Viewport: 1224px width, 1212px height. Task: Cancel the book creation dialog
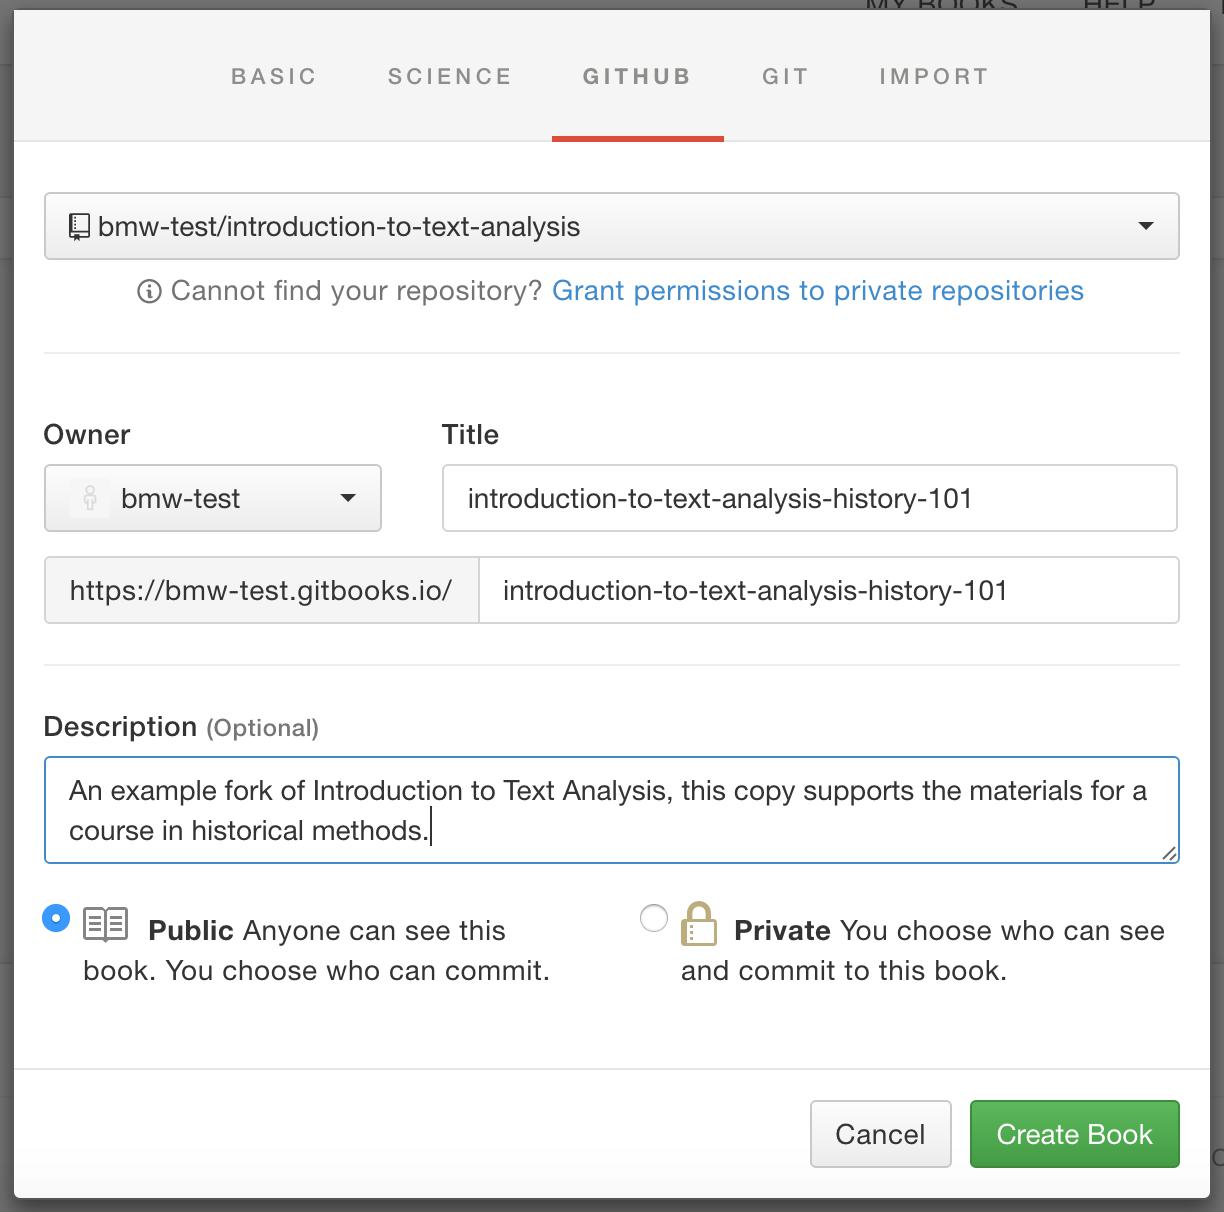[880, 1134]
